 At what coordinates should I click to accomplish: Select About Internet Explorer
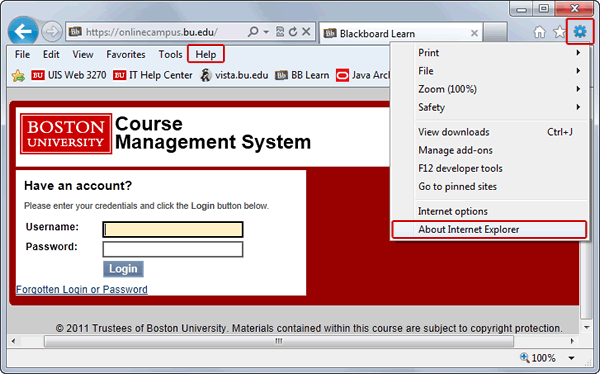point(489,229)
